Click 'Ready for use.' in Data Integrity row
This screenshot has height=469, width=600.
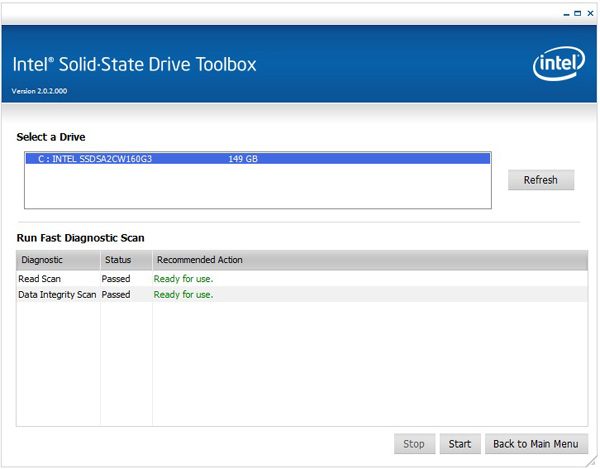183,295
